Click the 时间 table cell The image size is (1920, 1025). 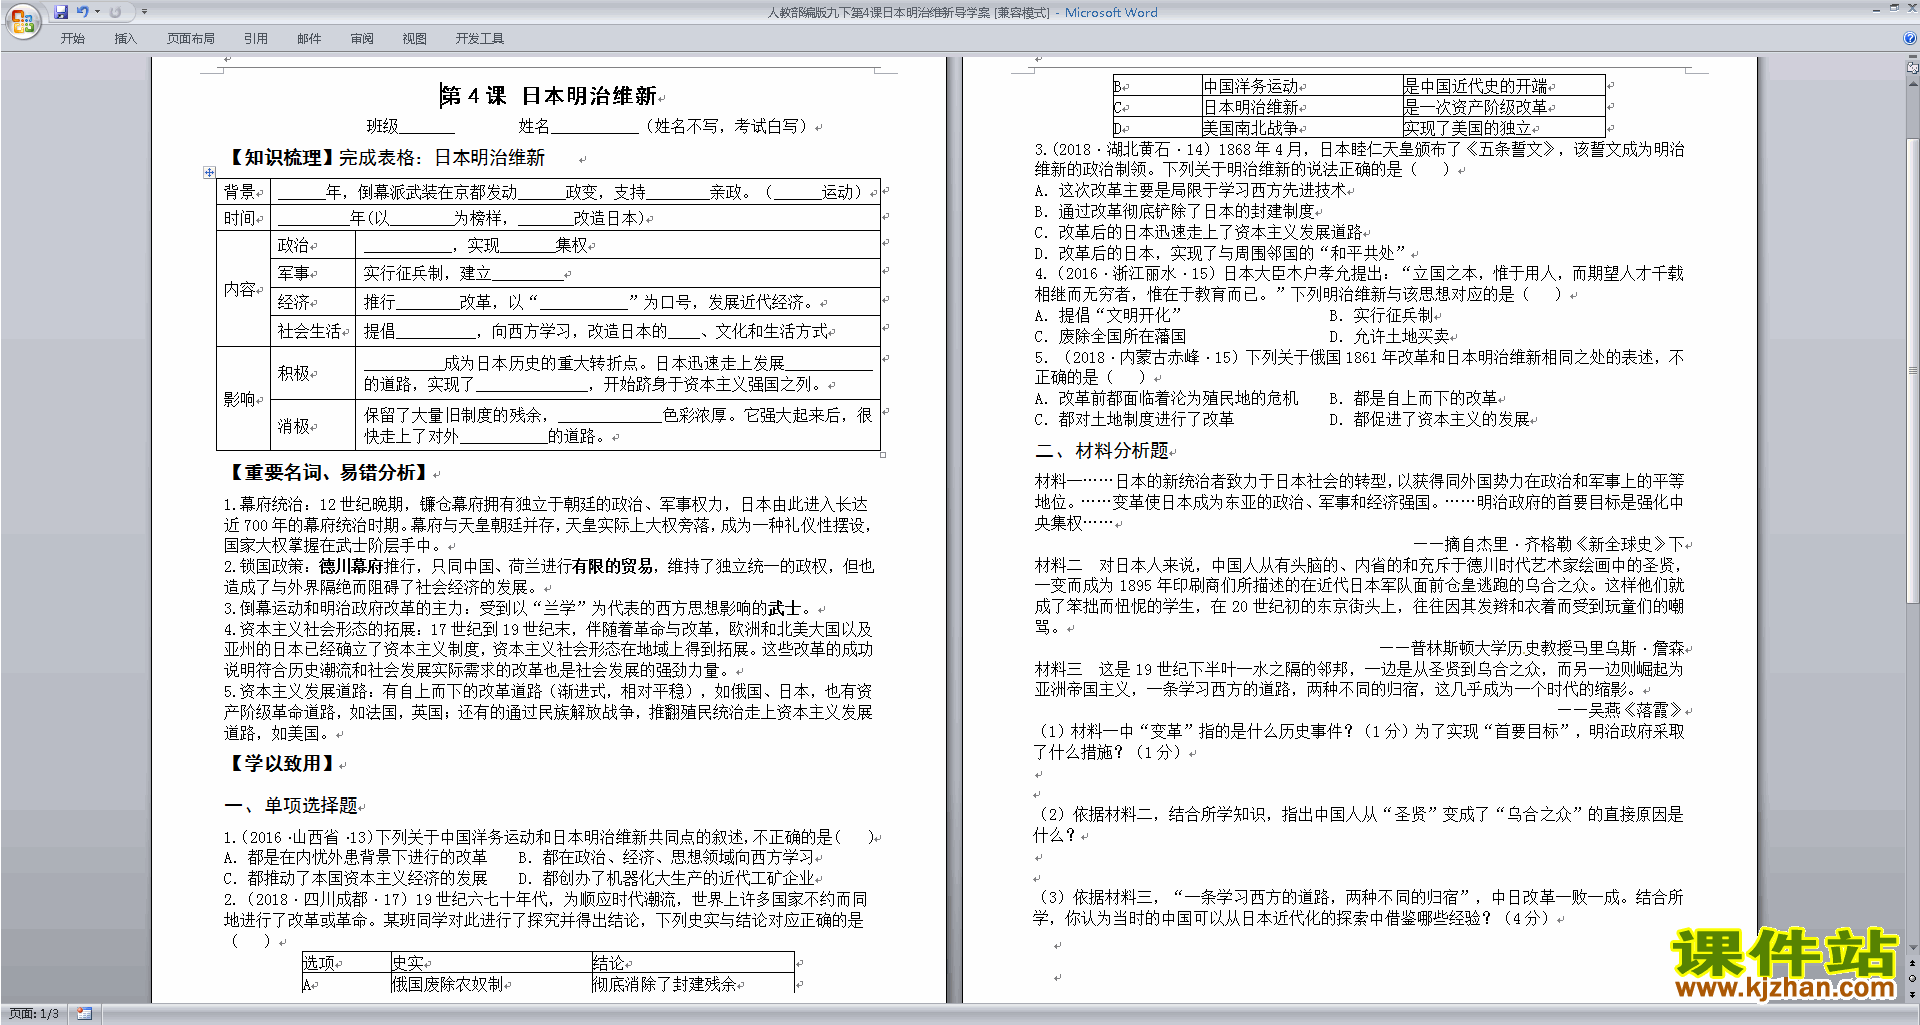click(244, 218)
